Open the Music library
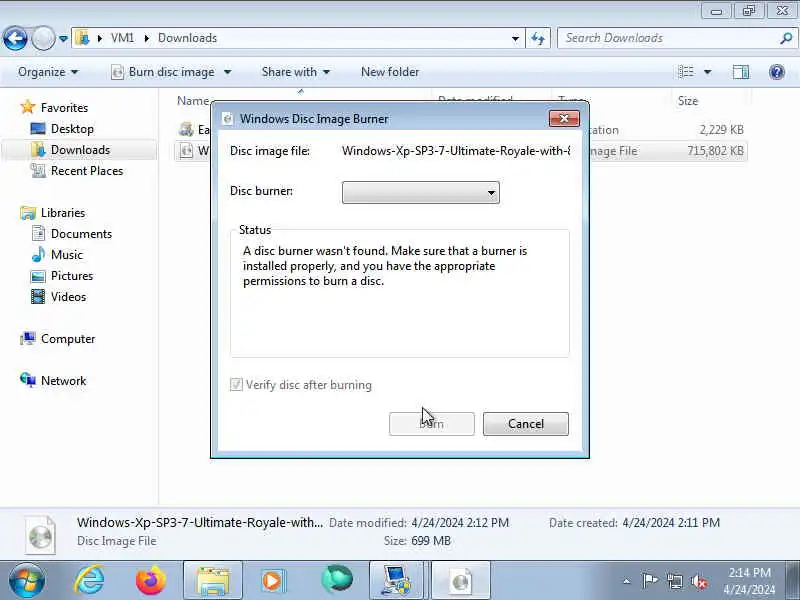 66,254
